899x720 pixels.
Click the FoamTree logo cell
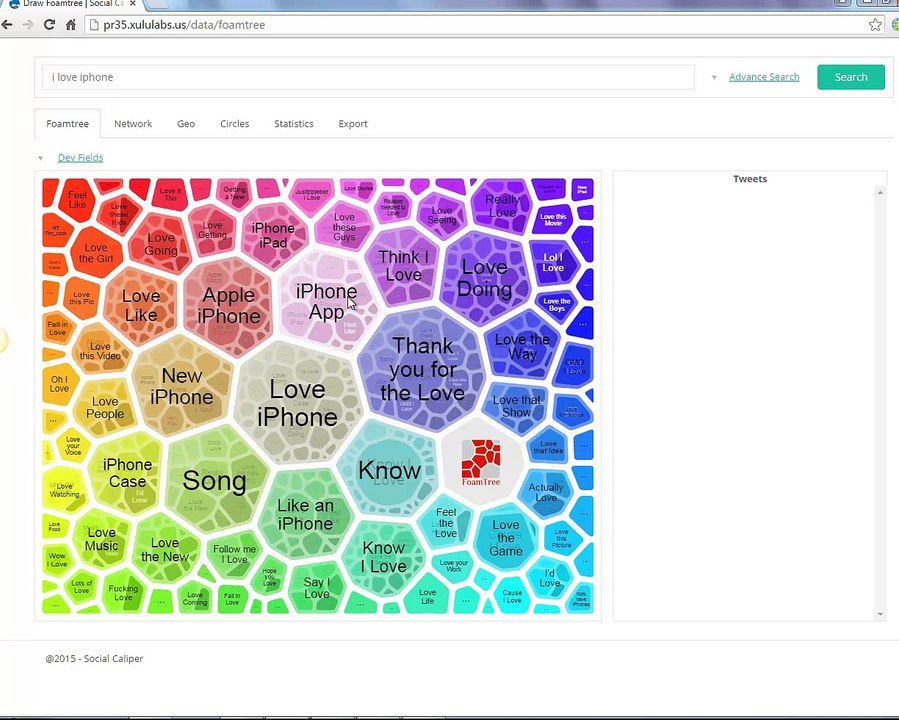point(481,462)
